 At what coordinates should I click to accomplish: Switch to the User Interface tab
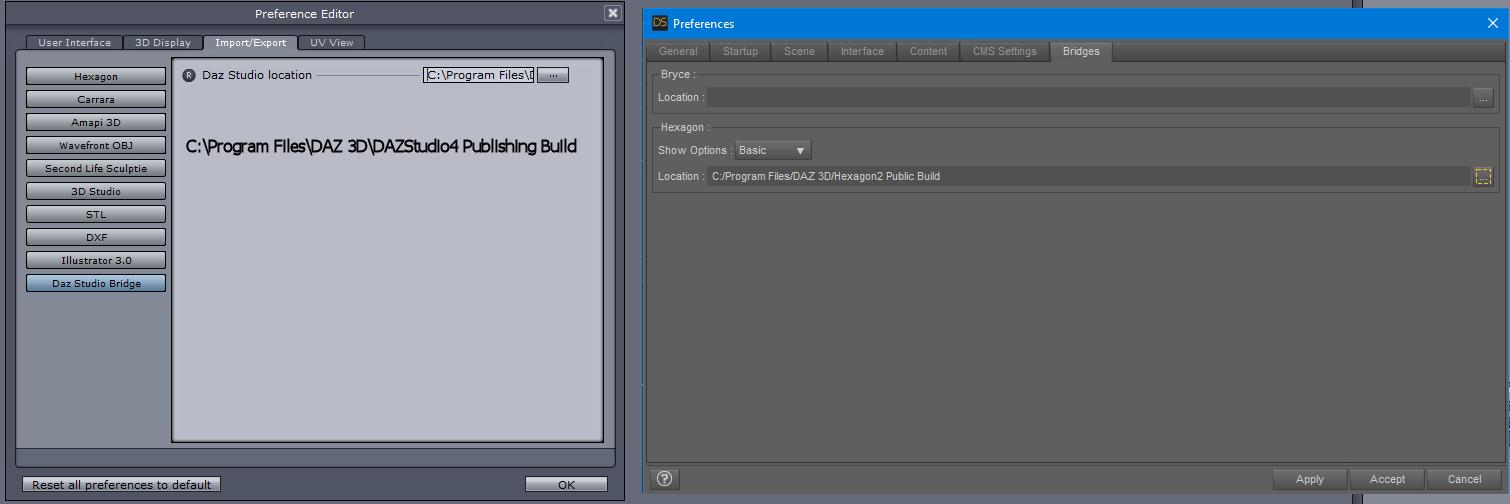pyautogui.click(x=75, y=42)
